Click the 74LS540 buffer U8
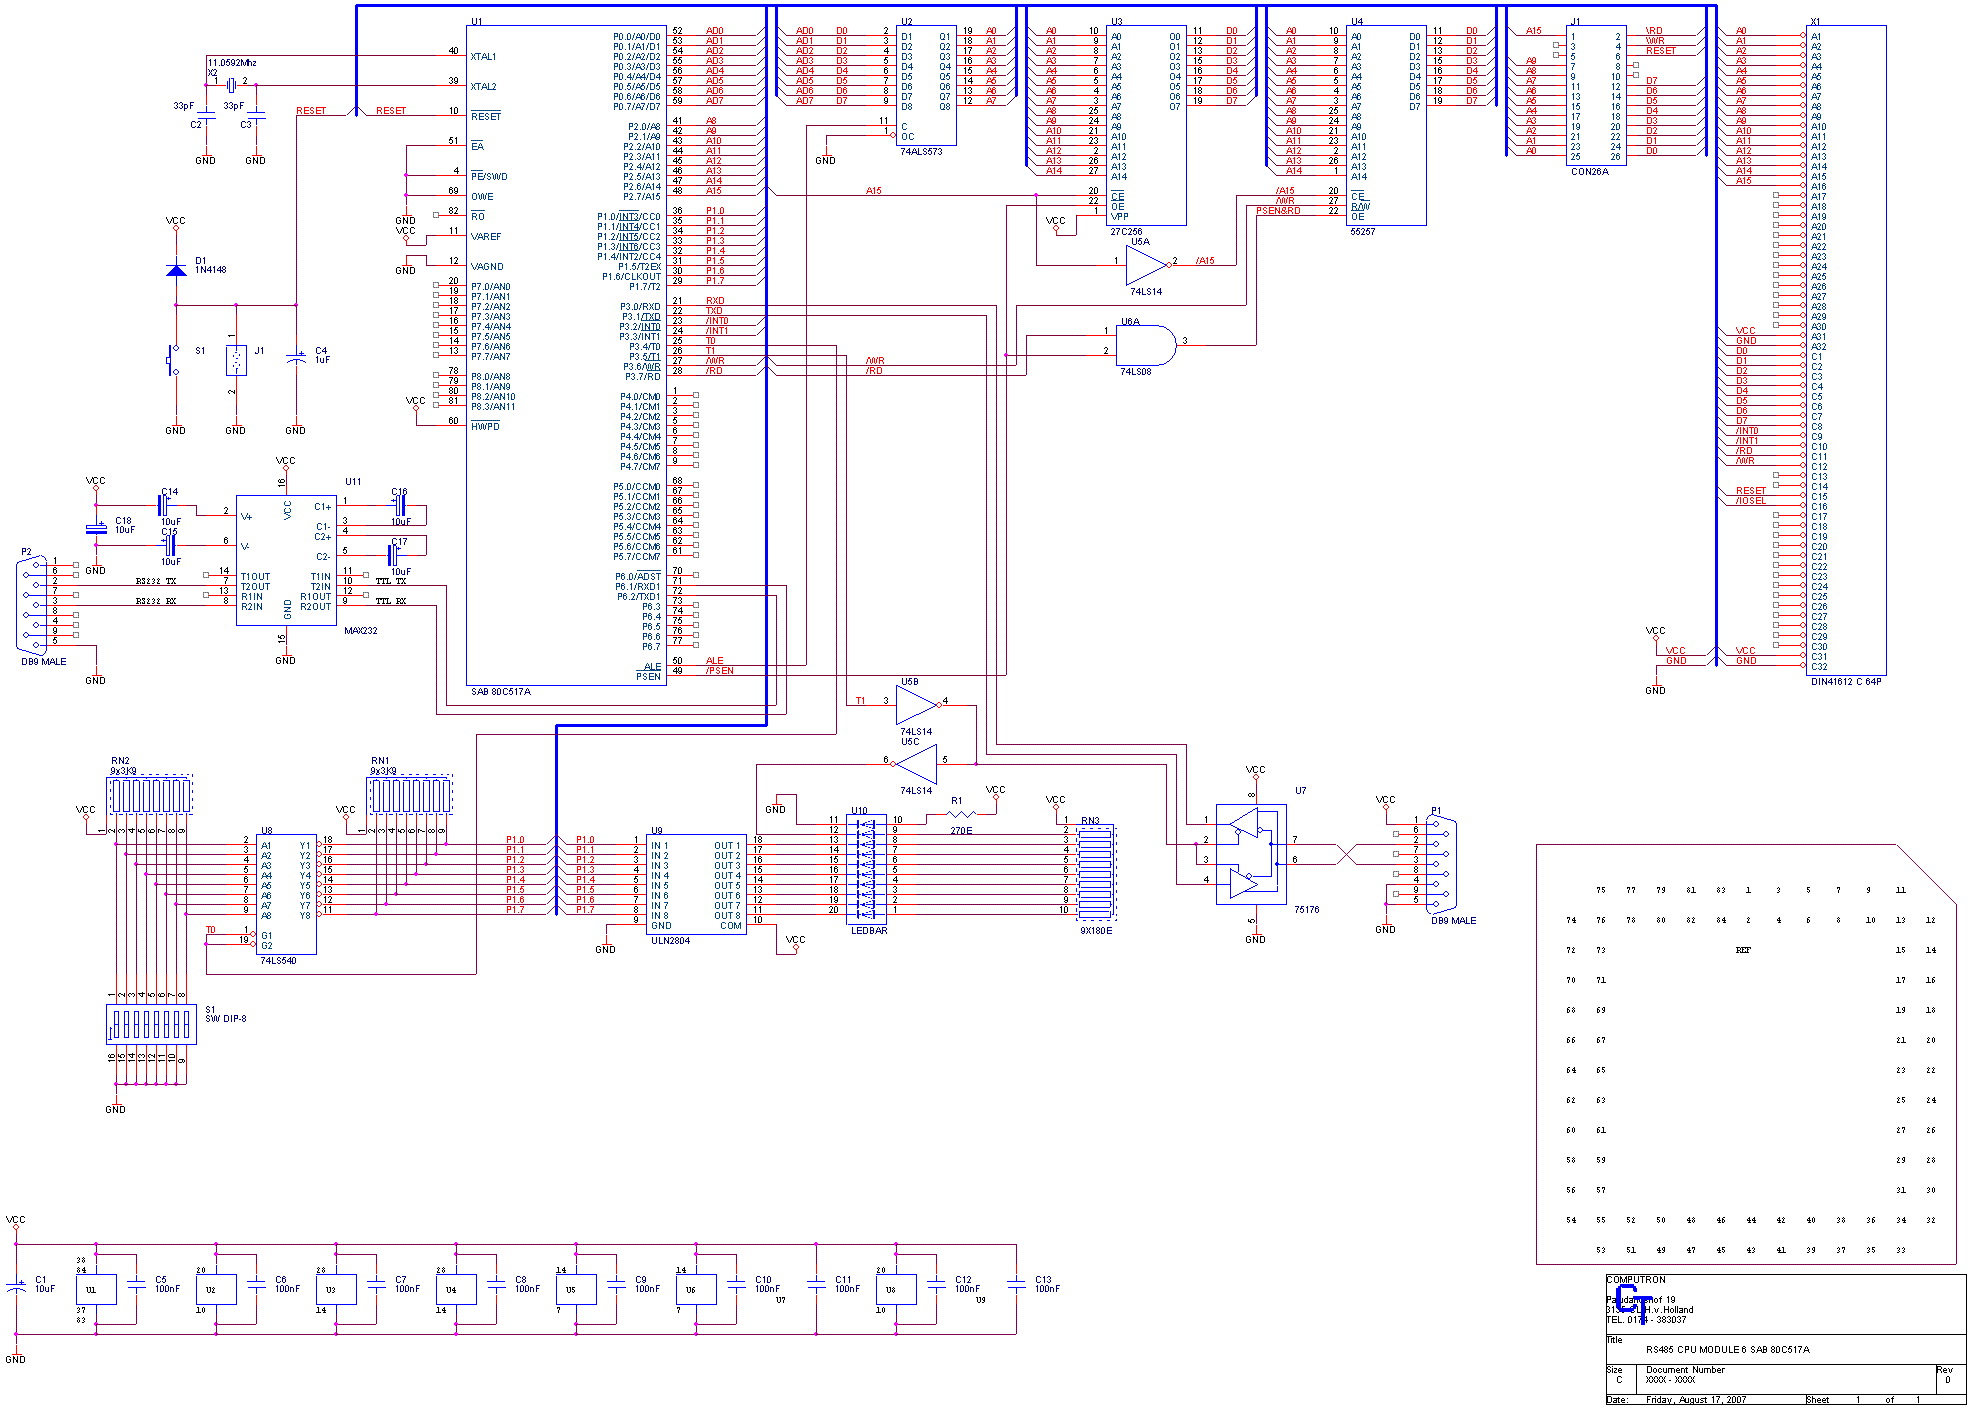Viewport: 1971px width, 1409px height. 285,895
